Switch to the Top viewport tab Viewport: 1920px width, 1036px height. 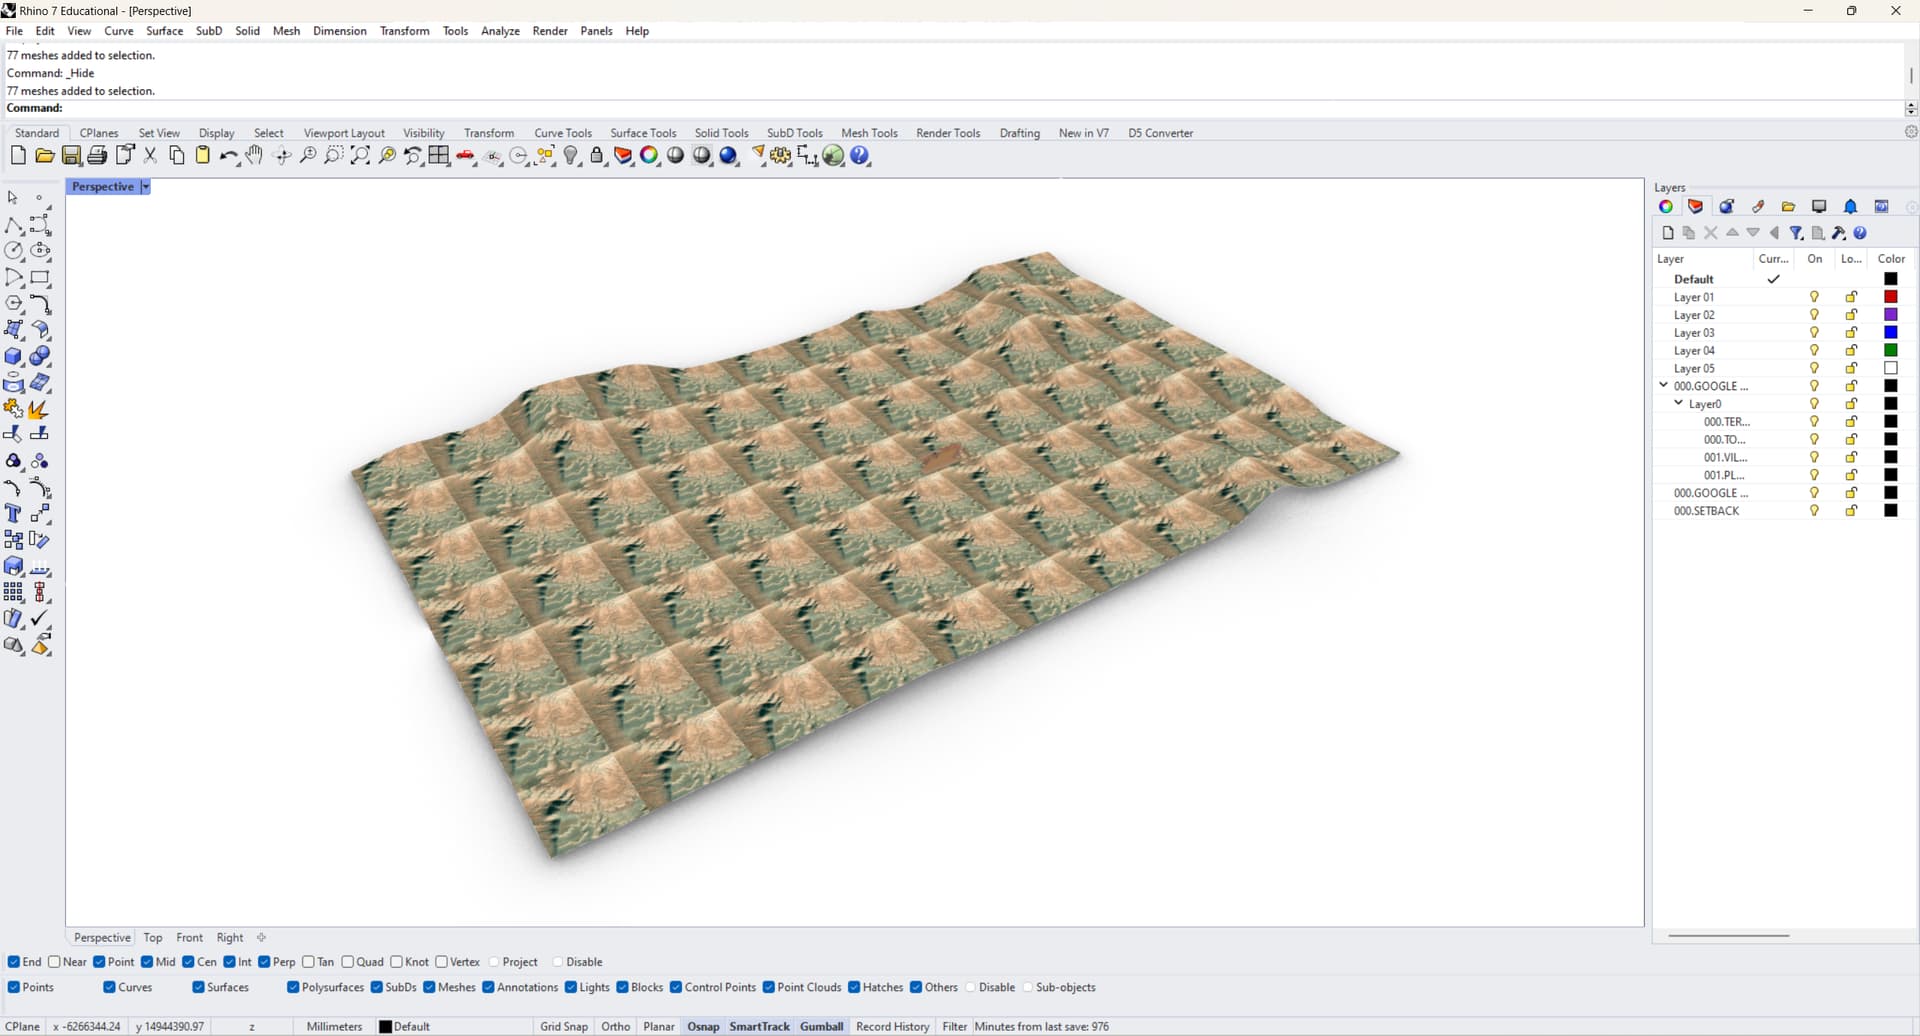(153, 938)
